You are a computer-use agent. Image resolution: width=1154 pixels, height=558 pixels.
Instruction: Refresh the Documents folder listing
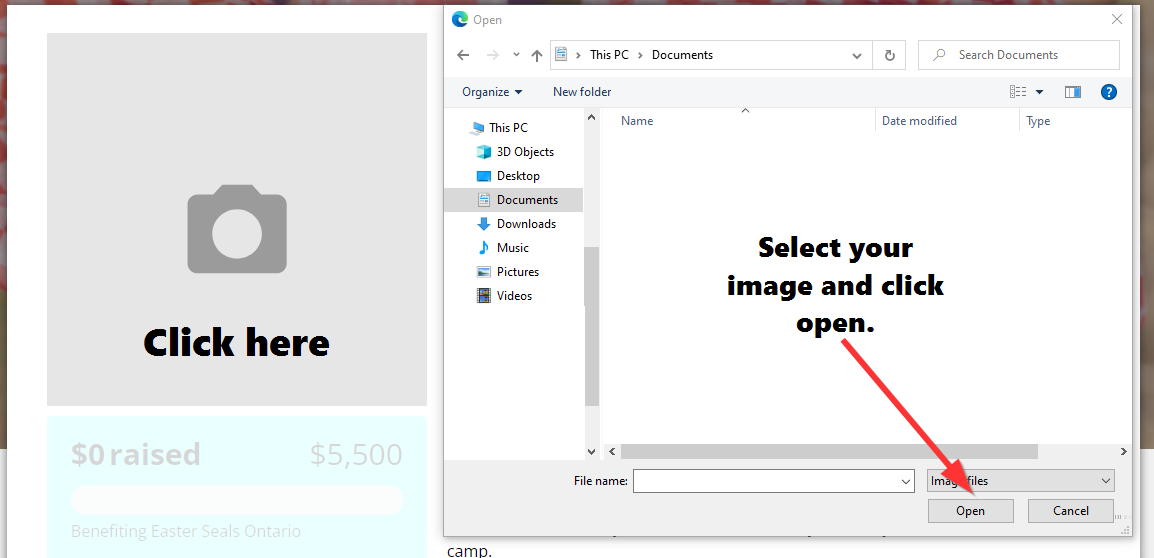click(889, 55)
